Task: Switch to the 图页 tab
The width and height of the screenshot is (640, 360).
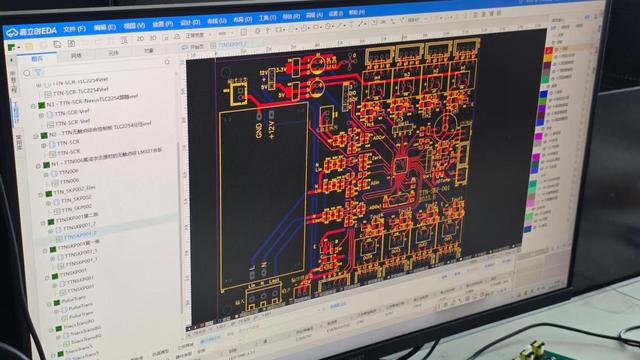Action: click(37, 59)
